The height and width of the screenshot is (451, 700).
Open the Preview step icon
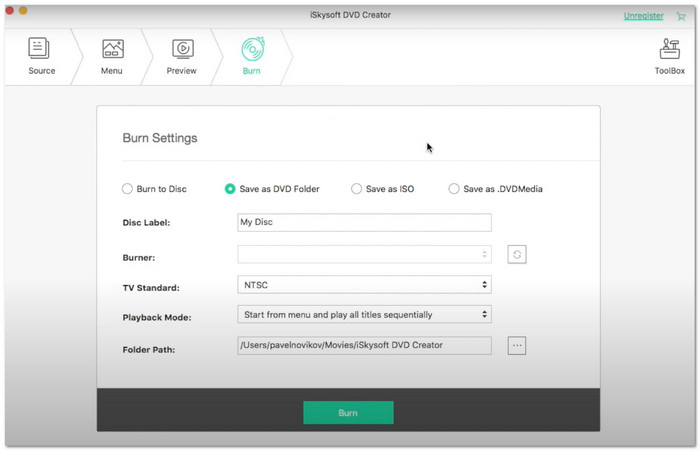(x=183, y=49)
